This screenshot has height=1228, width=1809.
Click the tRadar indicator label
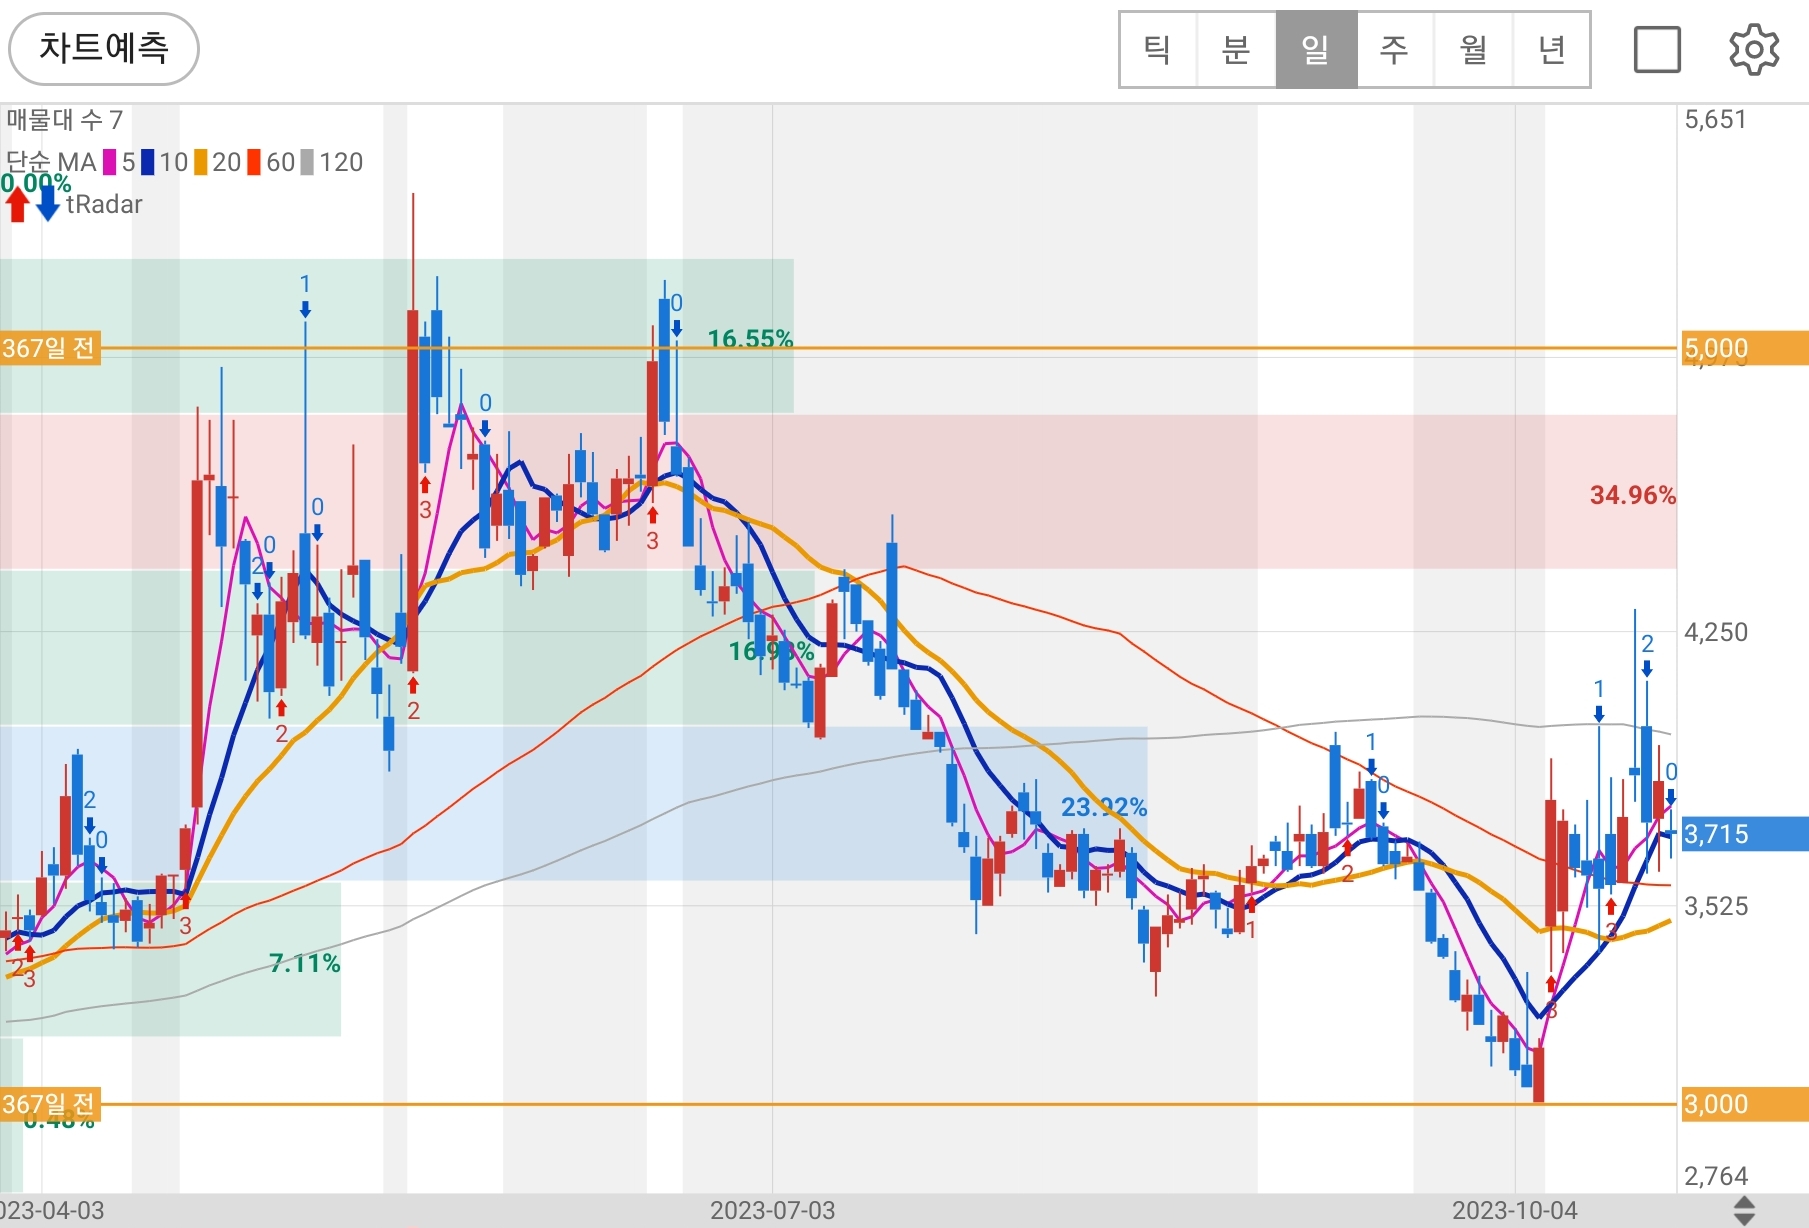[104, 204]
